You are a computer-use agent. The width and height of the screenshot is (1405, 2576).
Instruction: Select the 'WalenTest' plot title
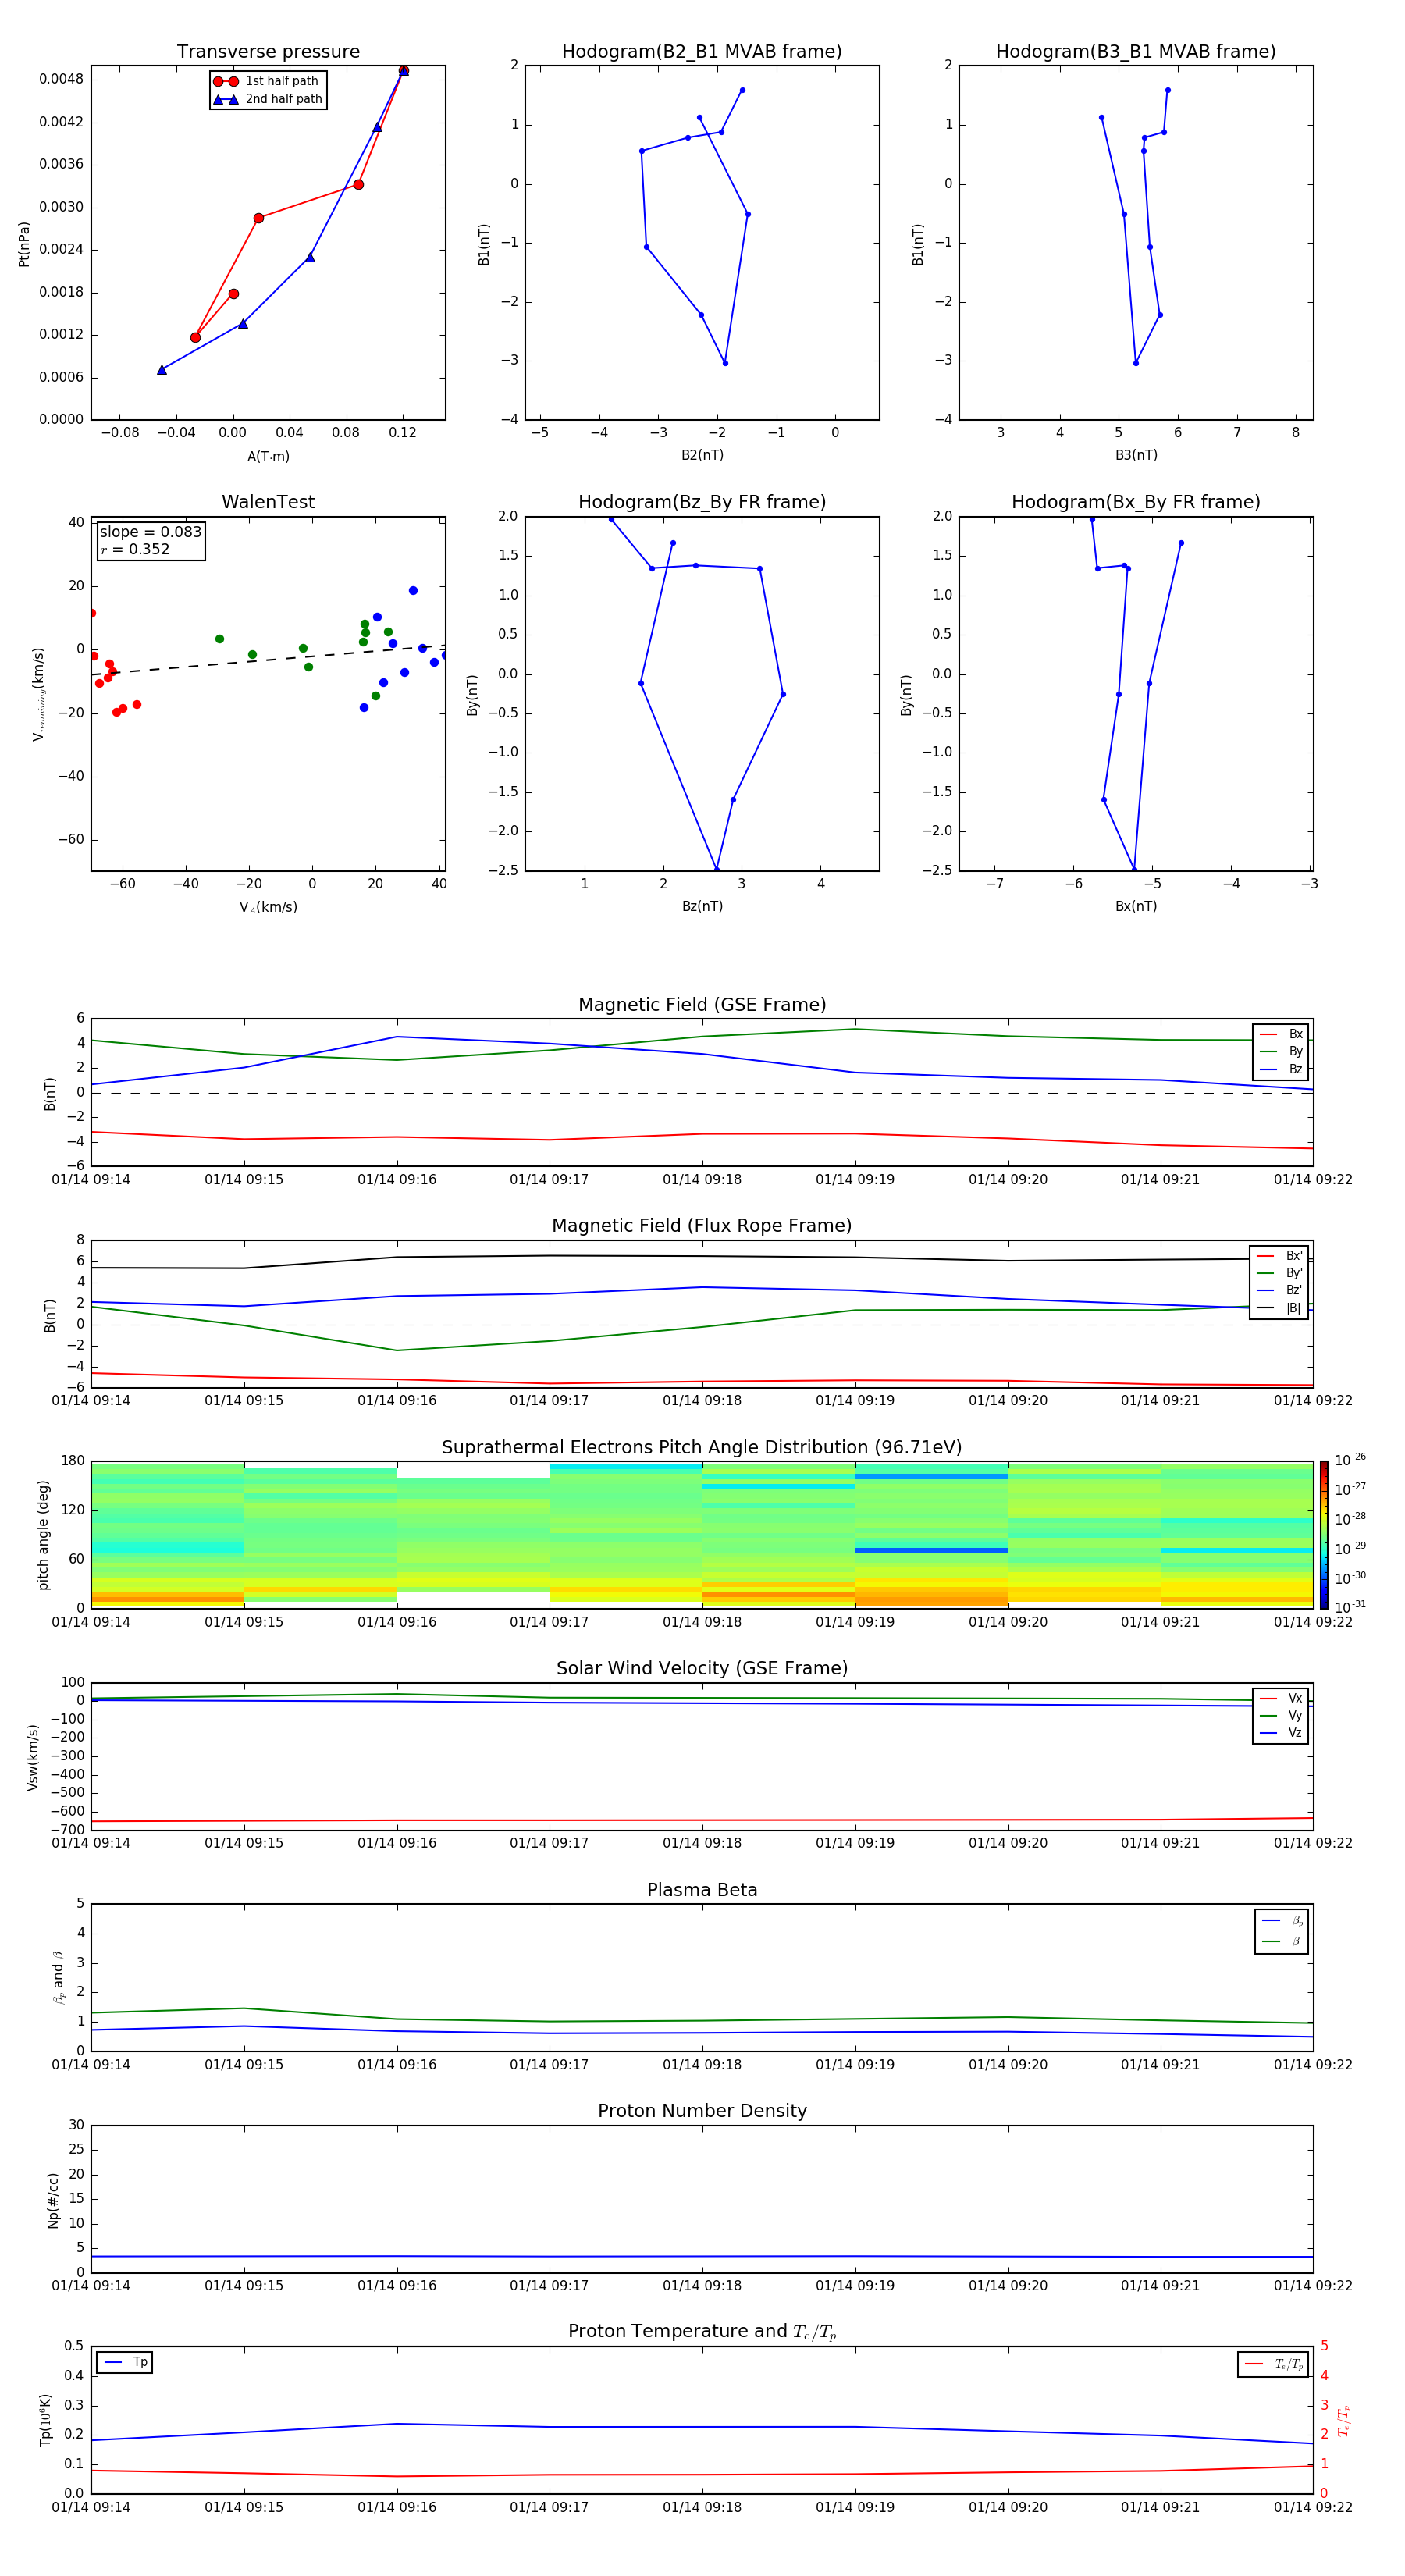(268, 502)
